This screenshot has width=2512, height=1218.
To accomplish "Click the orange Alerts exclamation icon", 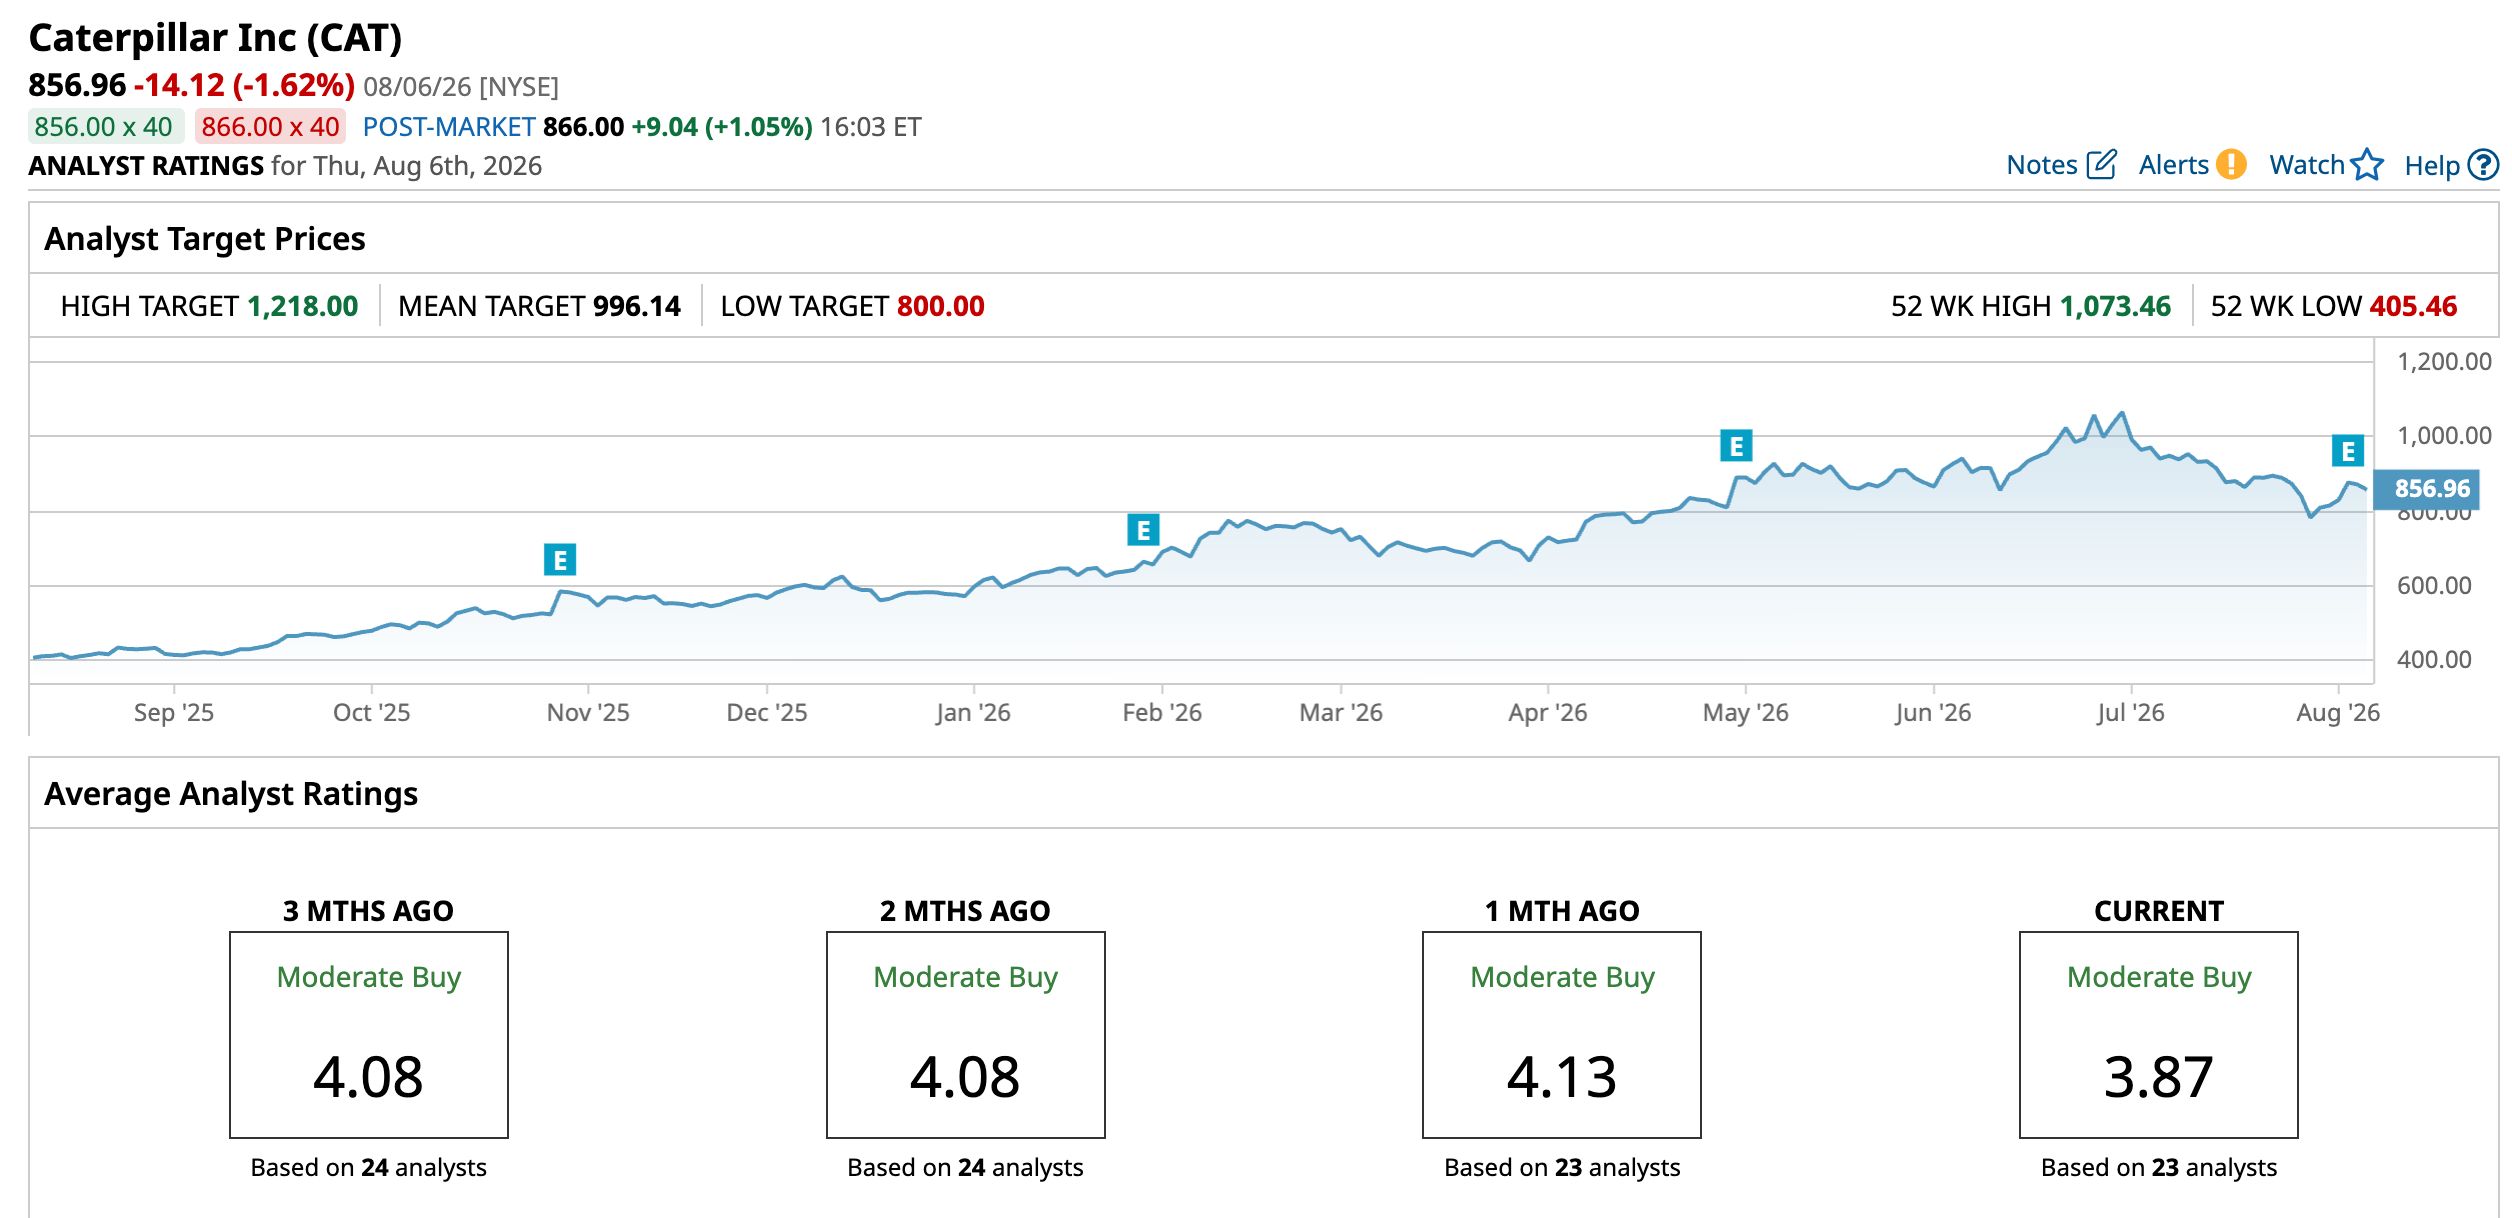I will (2231, 164).
